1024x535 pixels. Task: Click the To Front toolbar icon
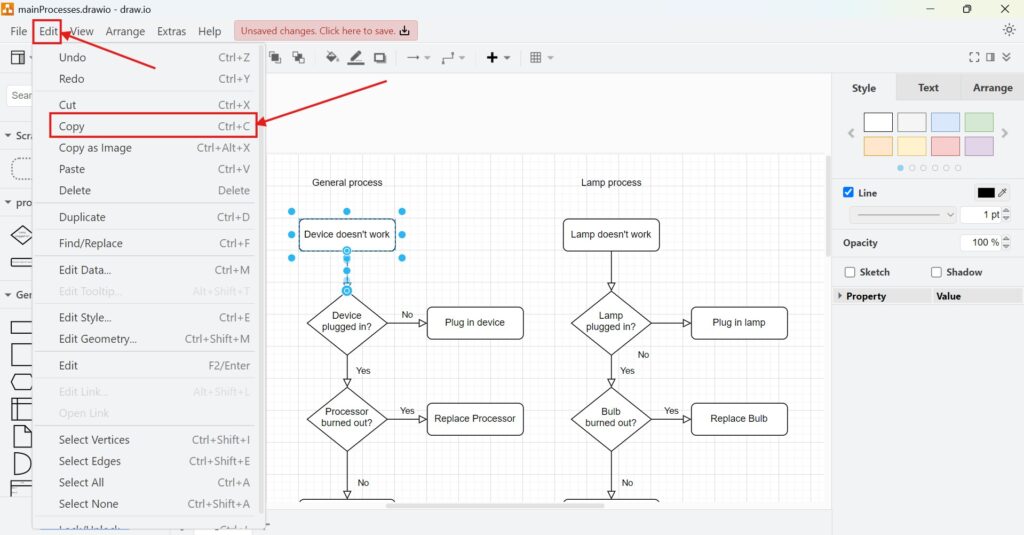[x=275, y=58]
